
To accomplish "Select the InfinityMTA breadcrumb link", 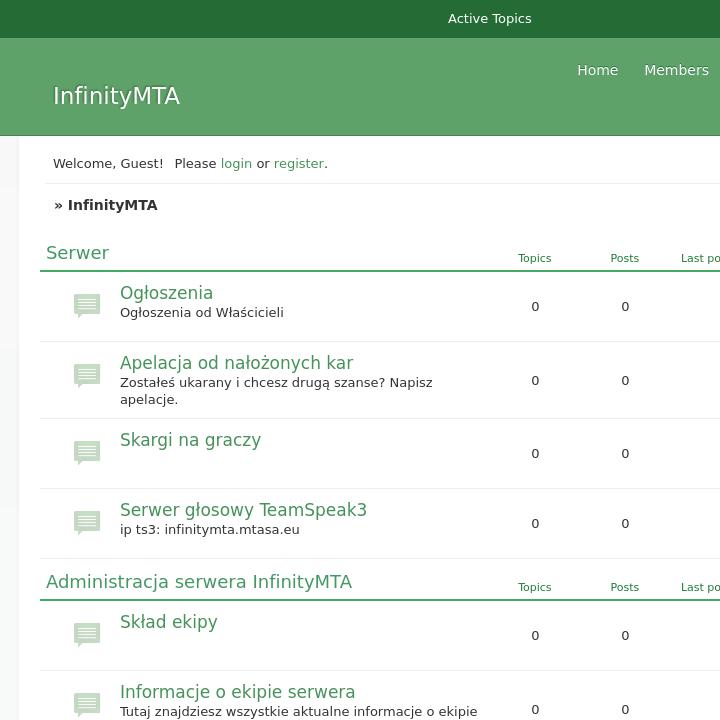I will coord(112,205).
